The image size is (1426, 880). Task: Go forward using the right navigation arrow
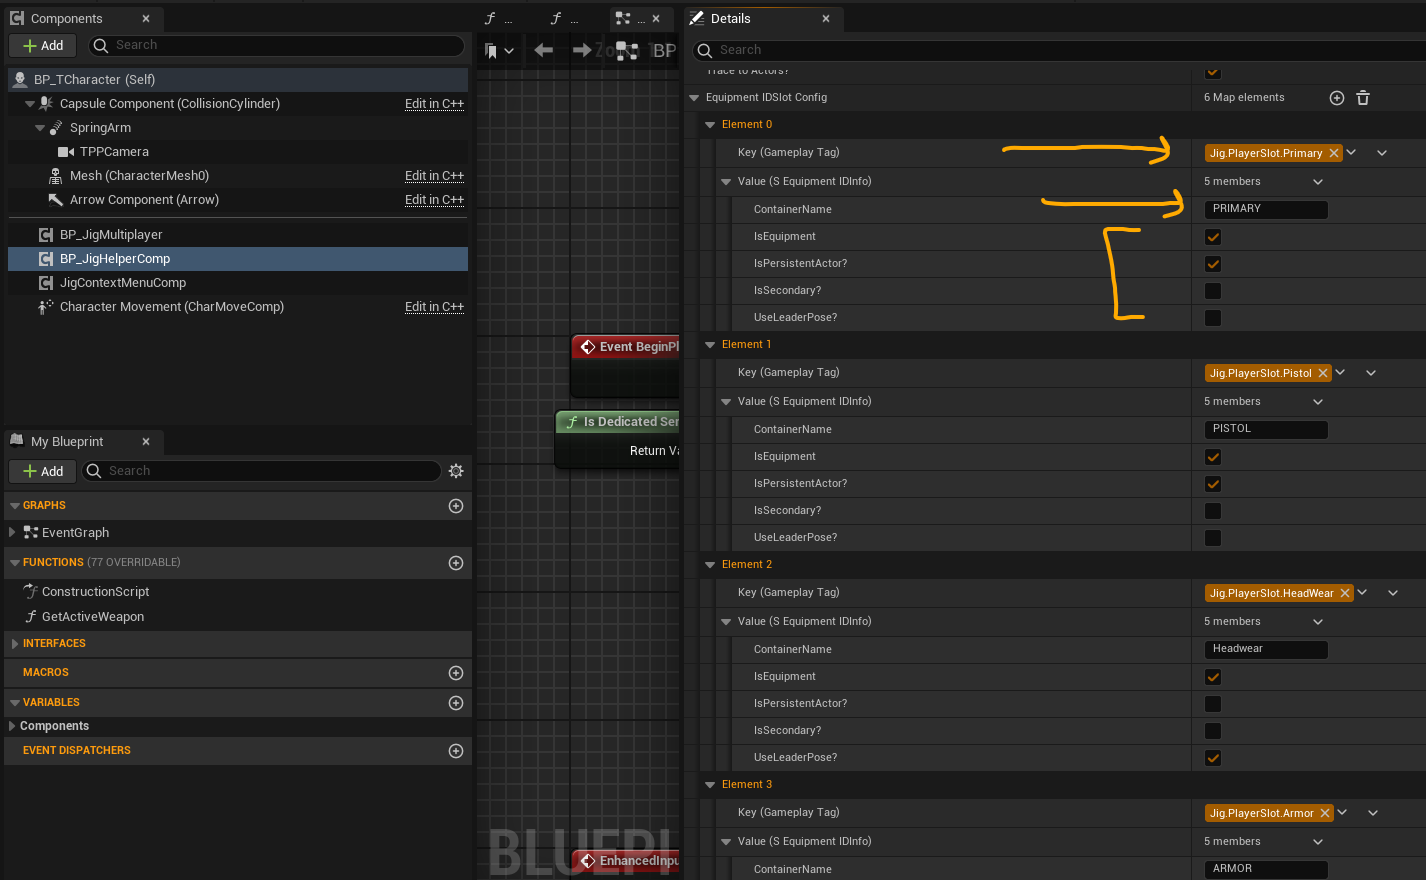point(582,50)
